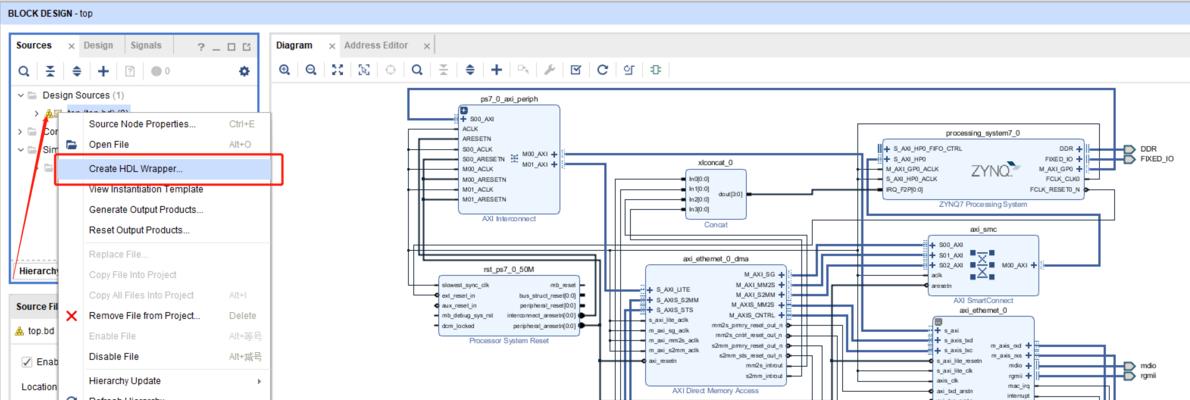Expand the Design Sources tree node
Screen dimensions: 1190x400
tap(21, 96)
